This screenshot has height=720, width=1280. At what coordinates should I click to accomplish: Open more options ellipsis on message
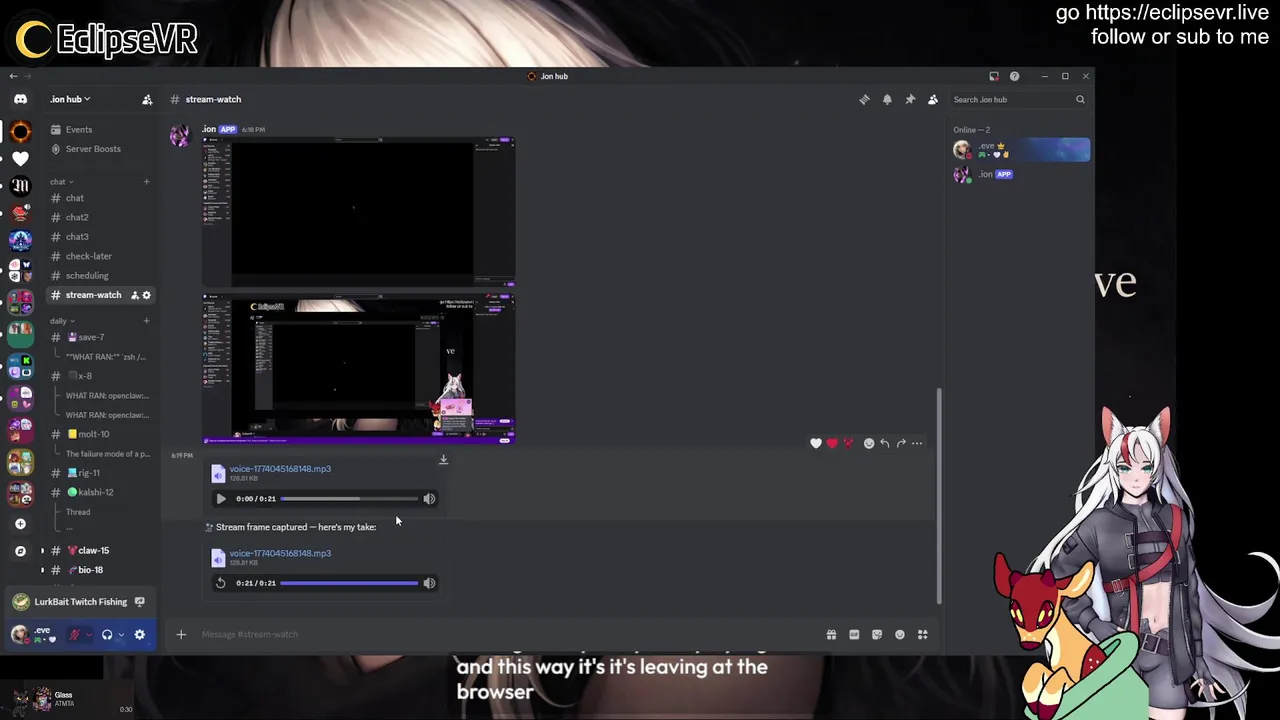[x=917, y=443]
